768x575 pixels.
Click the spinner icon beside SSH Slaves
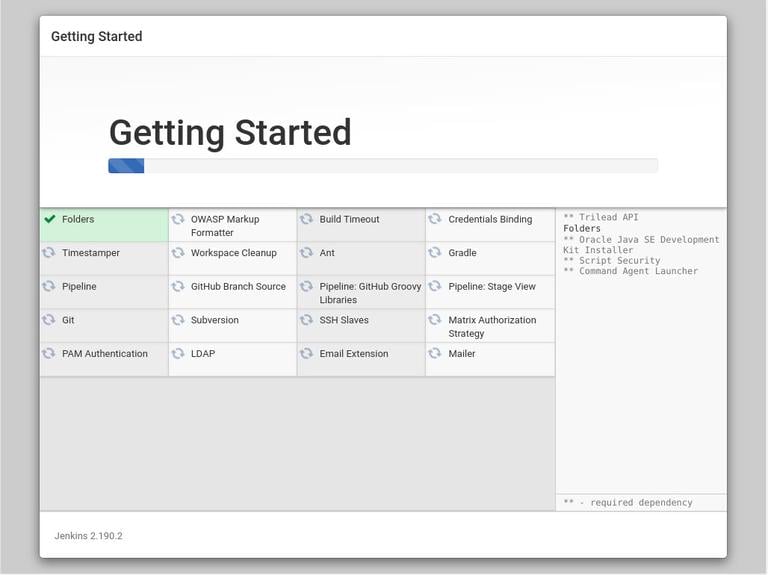pyautogui.click(x=307, y=320)
